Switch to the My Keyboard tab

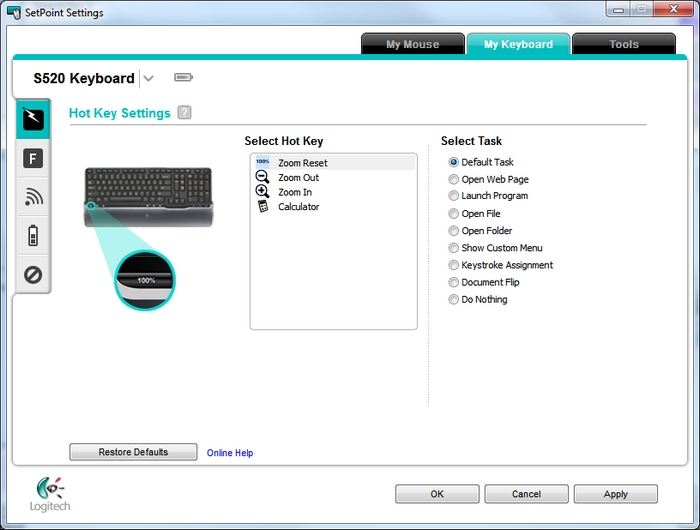tap(518, 44)
